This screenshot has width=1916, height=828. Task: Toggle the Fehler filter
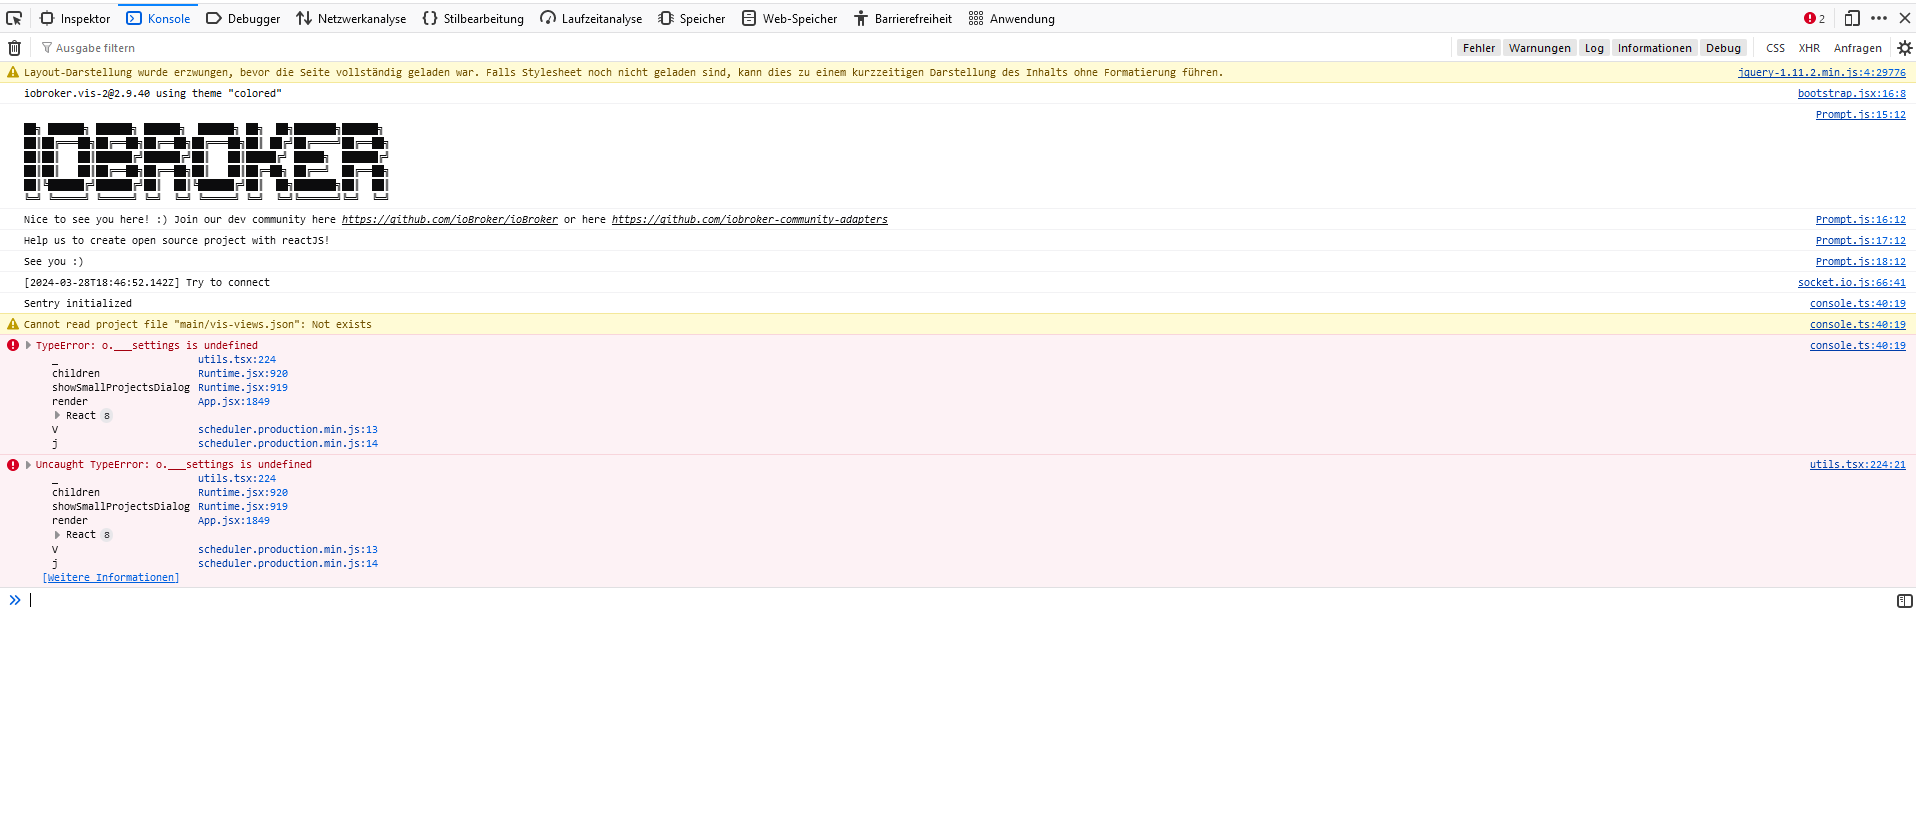click(x=1478, y=48)
